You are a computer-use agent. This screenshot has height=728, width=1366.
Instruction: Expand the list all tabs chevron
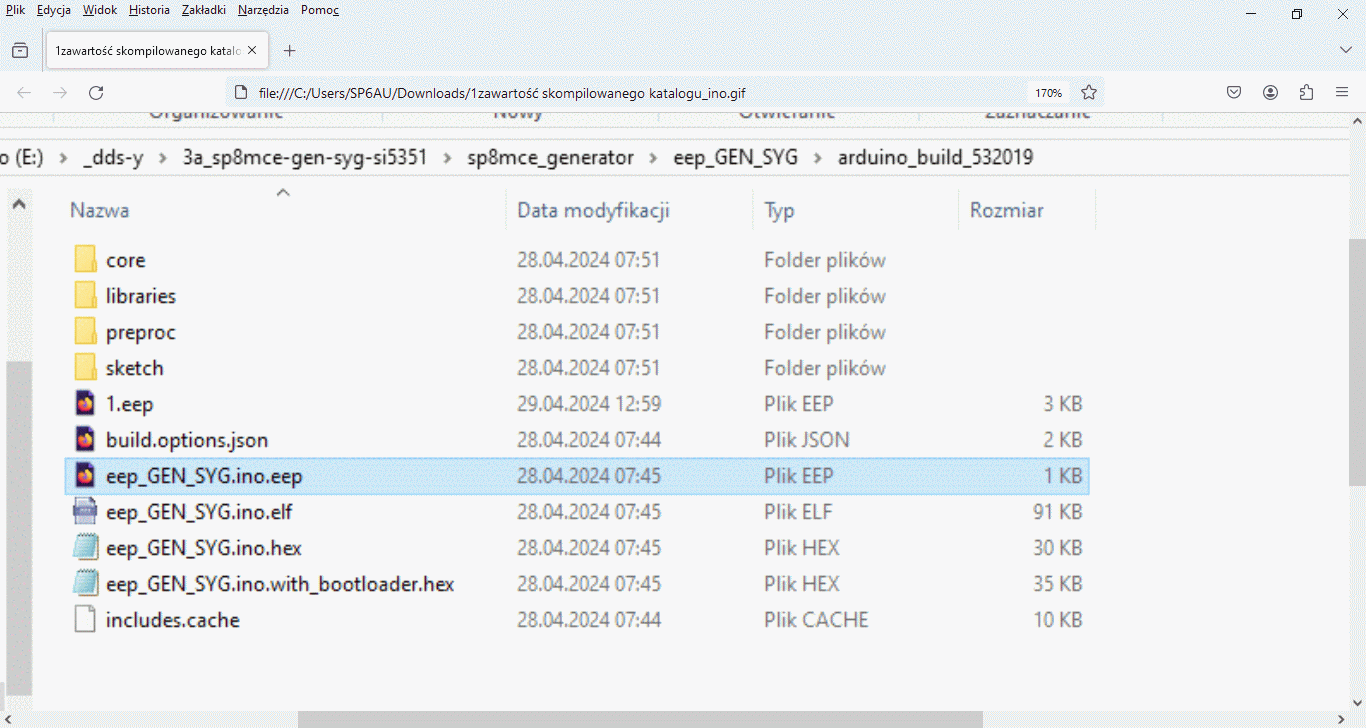pyautogui.click(x=1345, y=50)
